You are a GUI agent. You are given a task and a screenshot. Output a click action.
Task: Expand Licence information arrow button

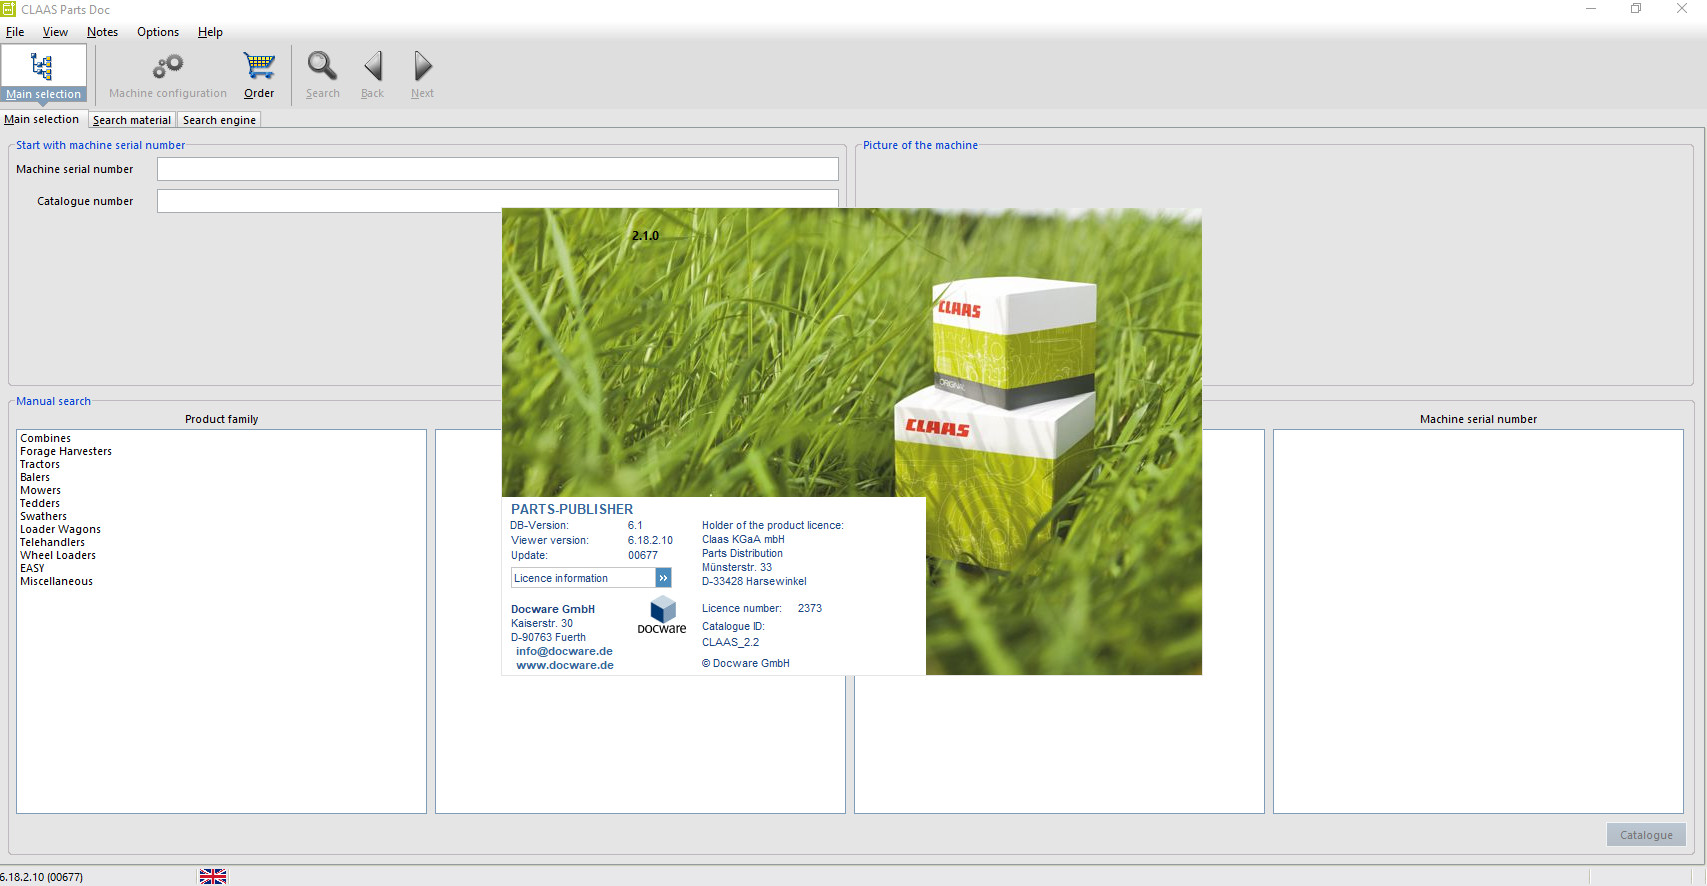click(663, 578)
